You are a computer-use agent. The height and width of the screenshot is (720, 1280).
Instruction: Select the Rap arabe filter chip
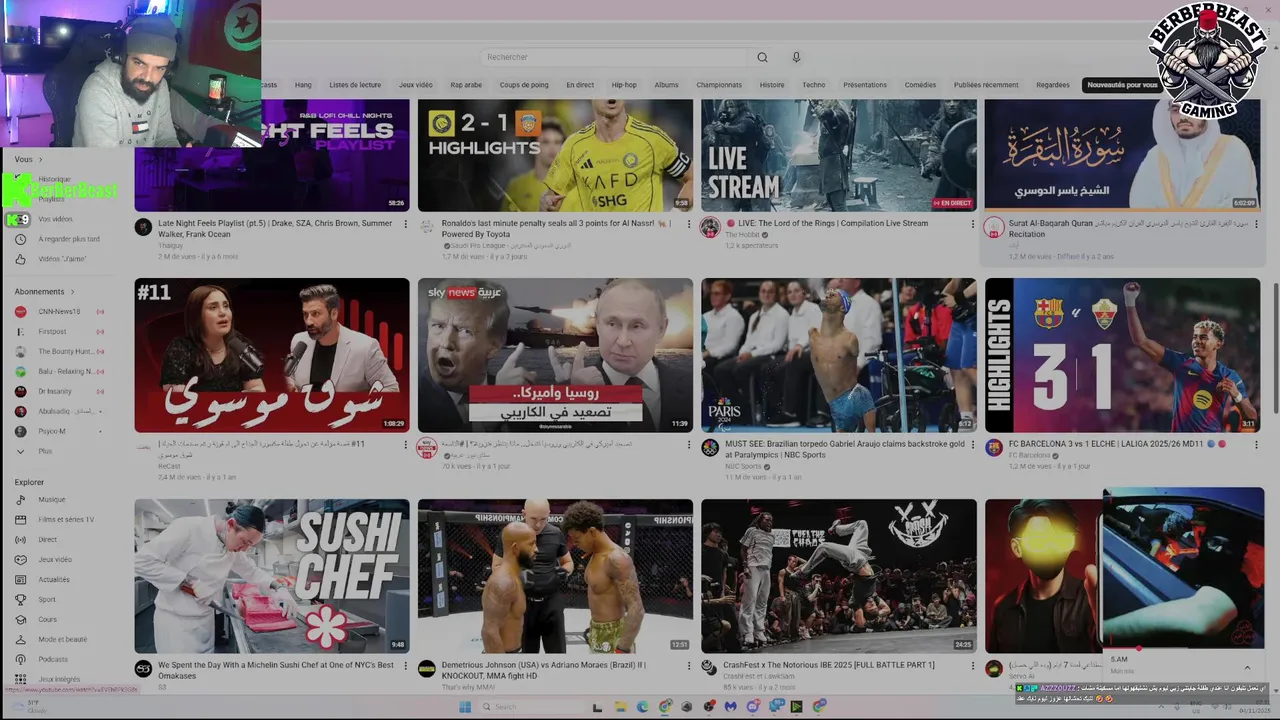pos(466,85)
